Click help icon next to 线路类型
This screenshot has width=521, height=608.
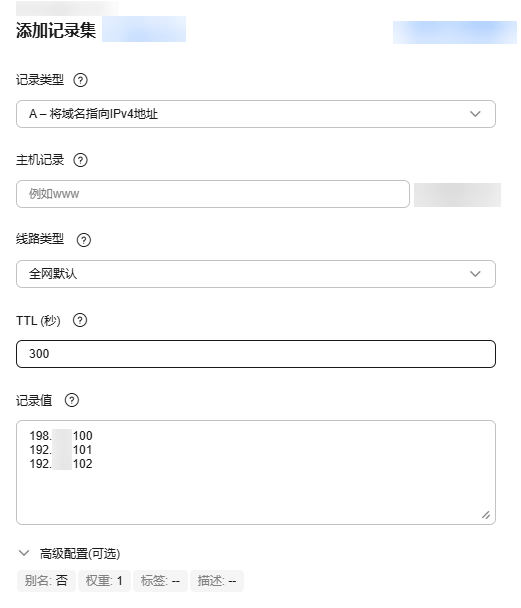coord(83,240)
